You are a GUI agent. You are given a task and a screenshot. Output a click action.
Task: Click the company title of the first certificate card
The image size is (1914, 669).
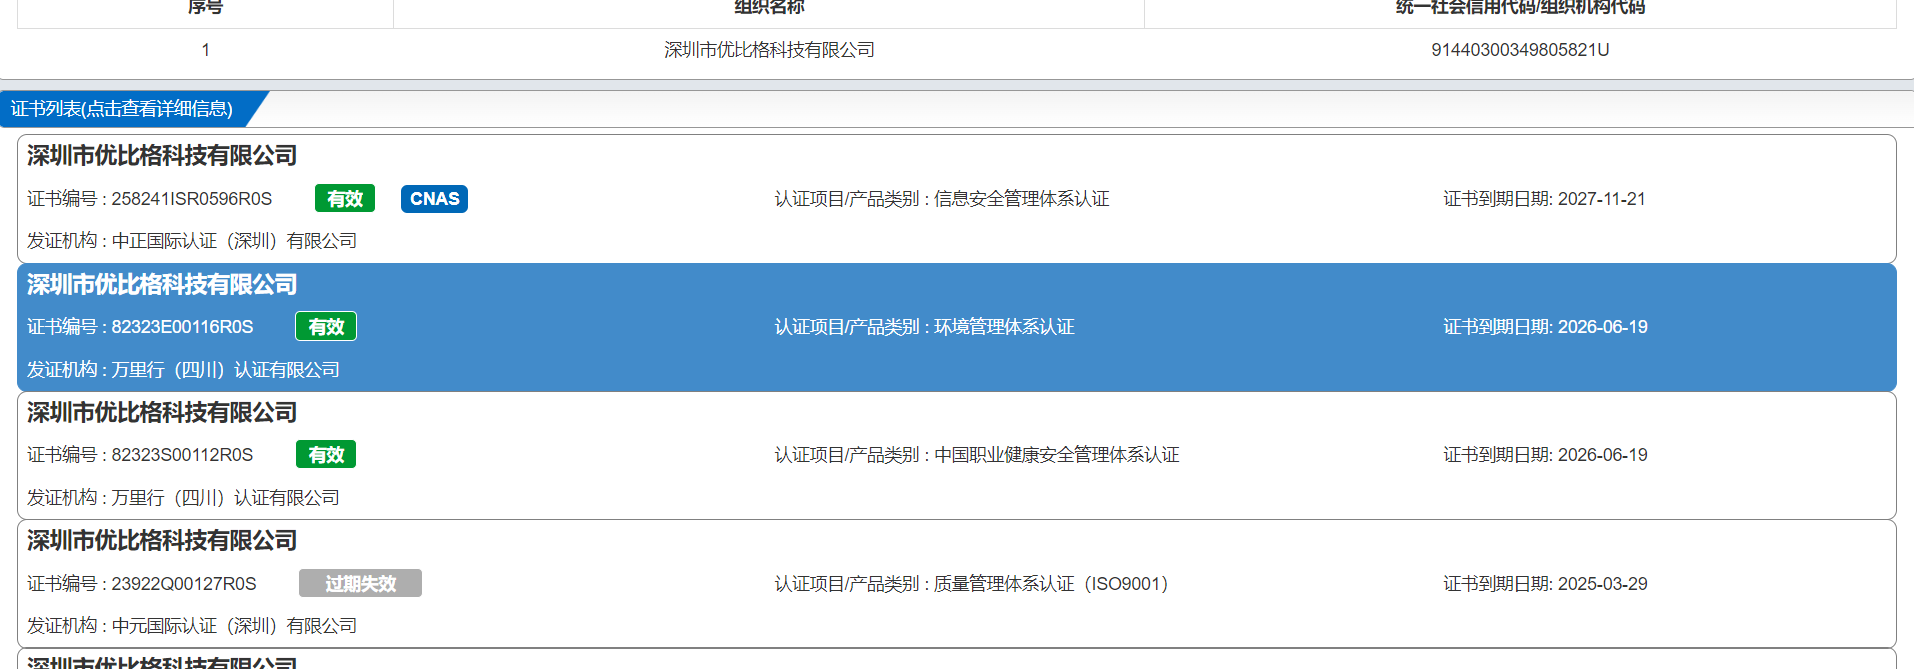coord(162,156)
